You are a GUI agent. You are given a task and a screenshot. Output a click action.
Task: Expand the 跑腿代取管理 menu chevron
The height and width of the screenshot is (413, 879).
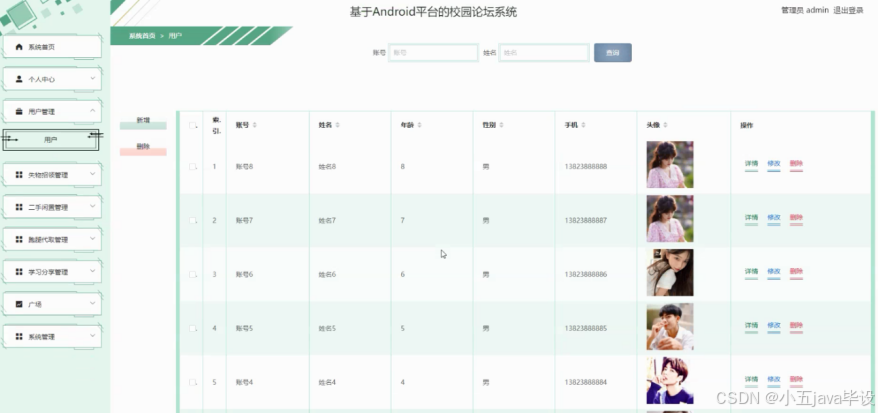click(93, 239)
